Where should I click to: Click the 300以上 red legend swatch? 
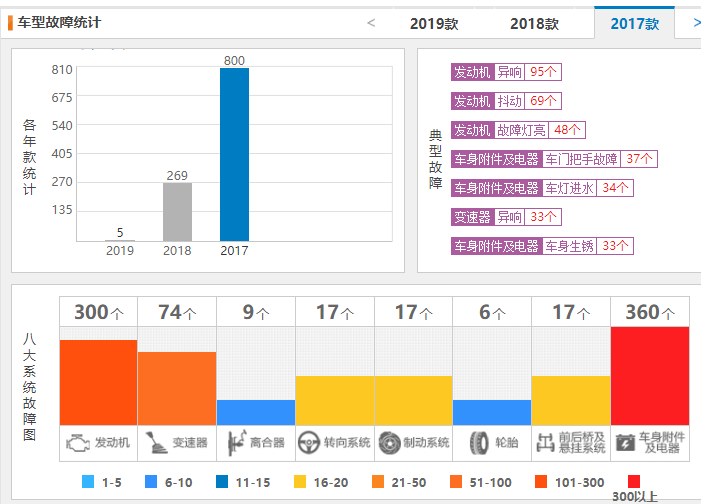(634, 482)
